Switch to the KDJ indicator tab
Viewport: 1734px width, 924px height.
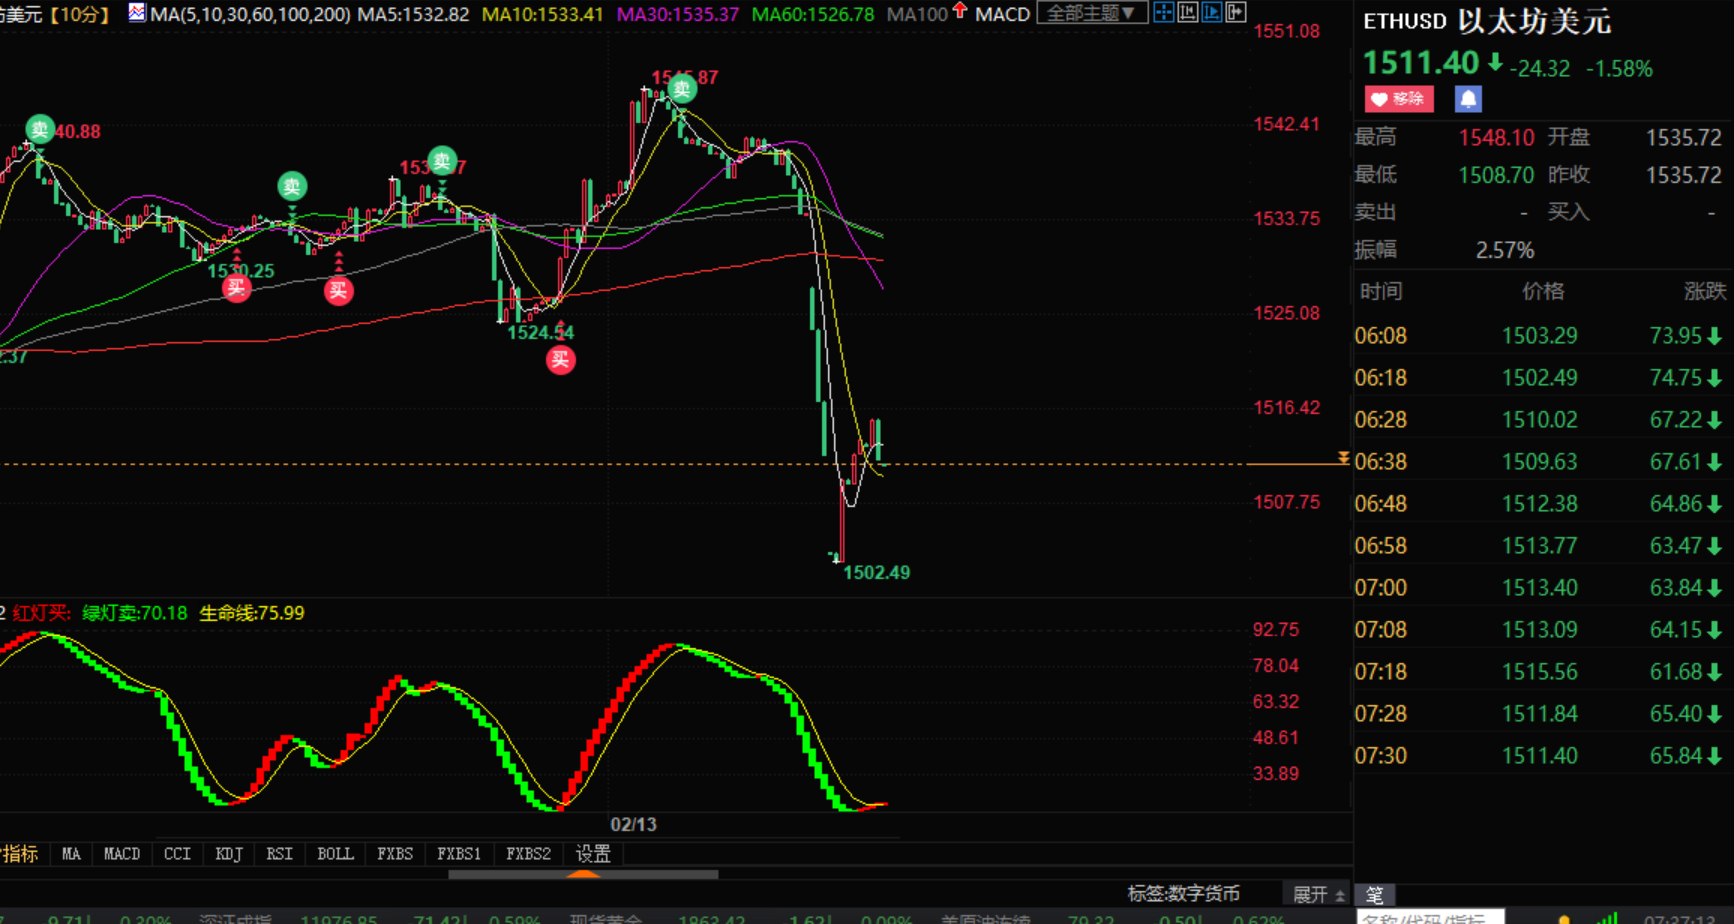[x=229, y=854]
